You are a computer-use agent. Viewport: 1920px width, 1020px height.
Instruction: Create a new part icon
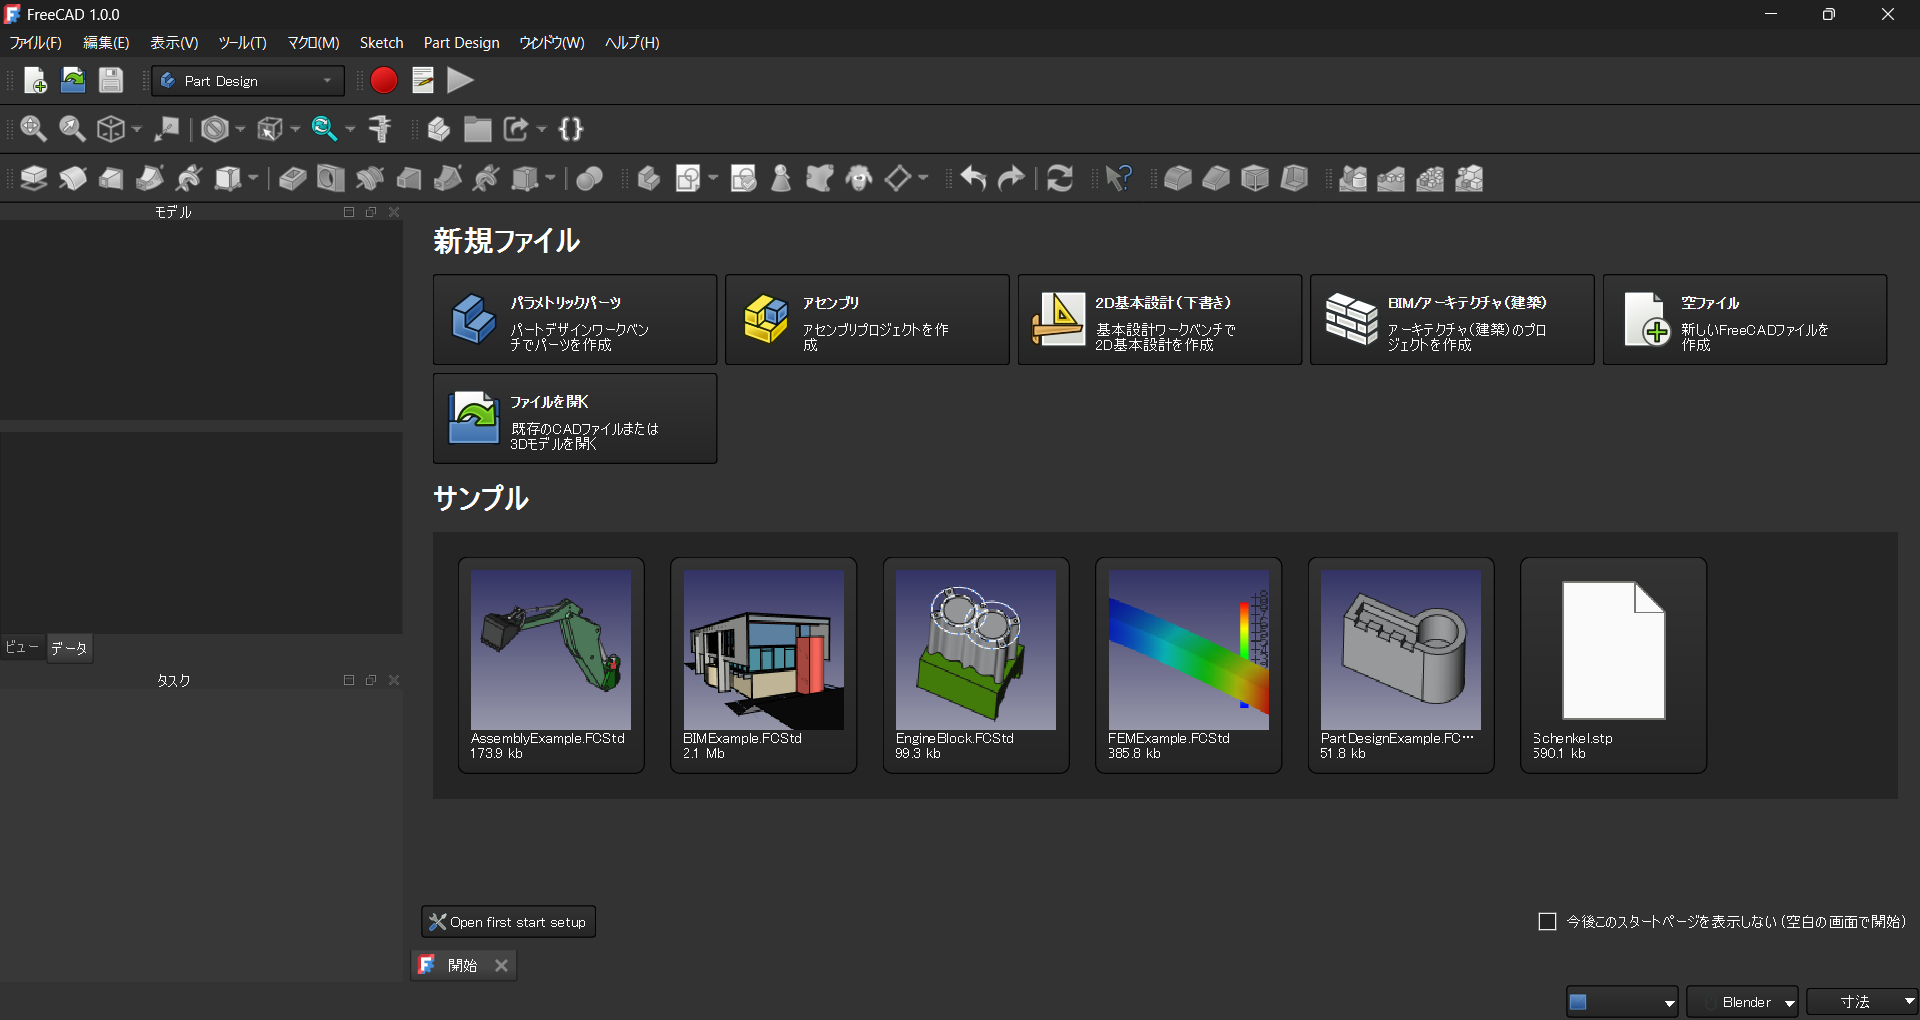439,129
